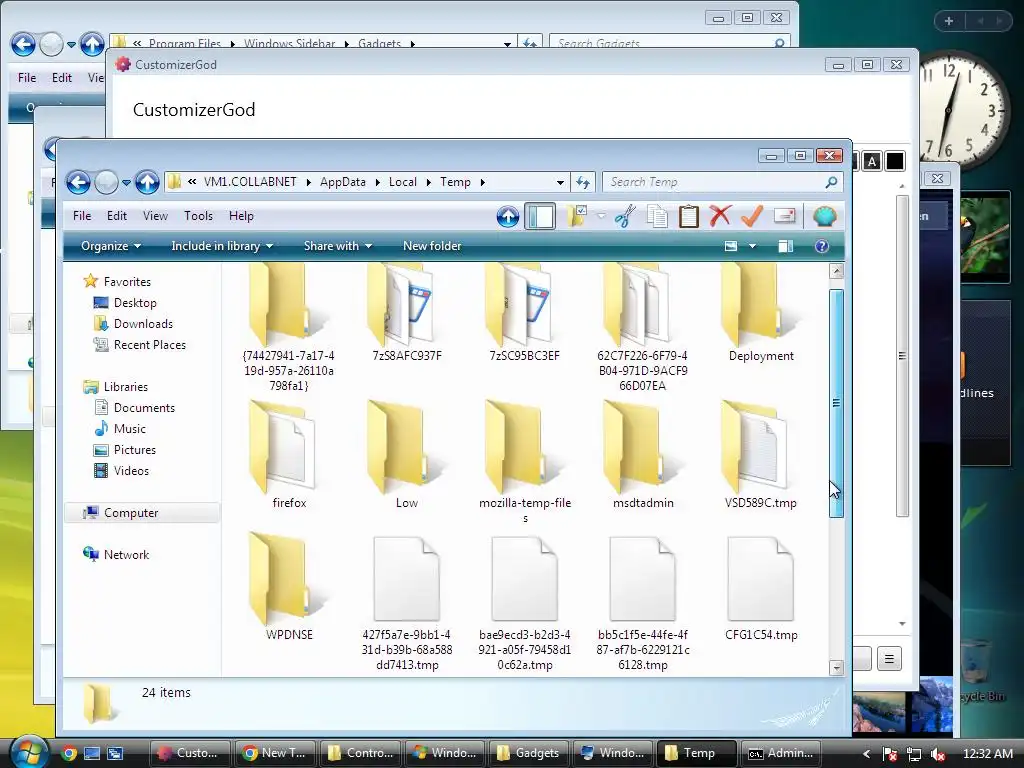Click the red X Delete icon
The image size is (1024, 768).
(x=720, y=216)
